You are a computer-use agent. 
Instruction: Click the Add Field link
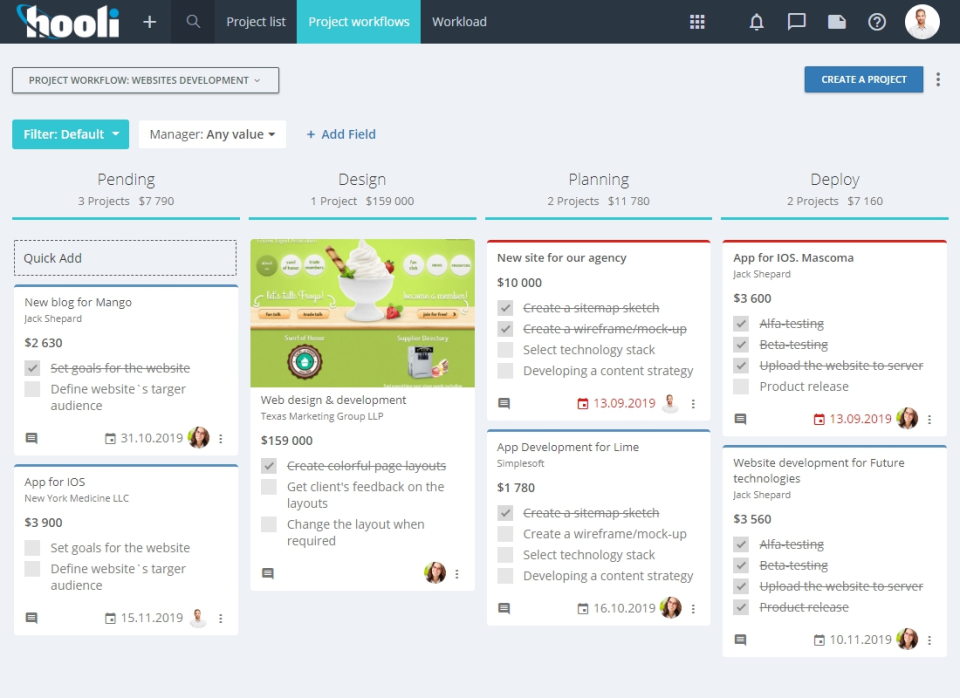click(x=341, y=134)
